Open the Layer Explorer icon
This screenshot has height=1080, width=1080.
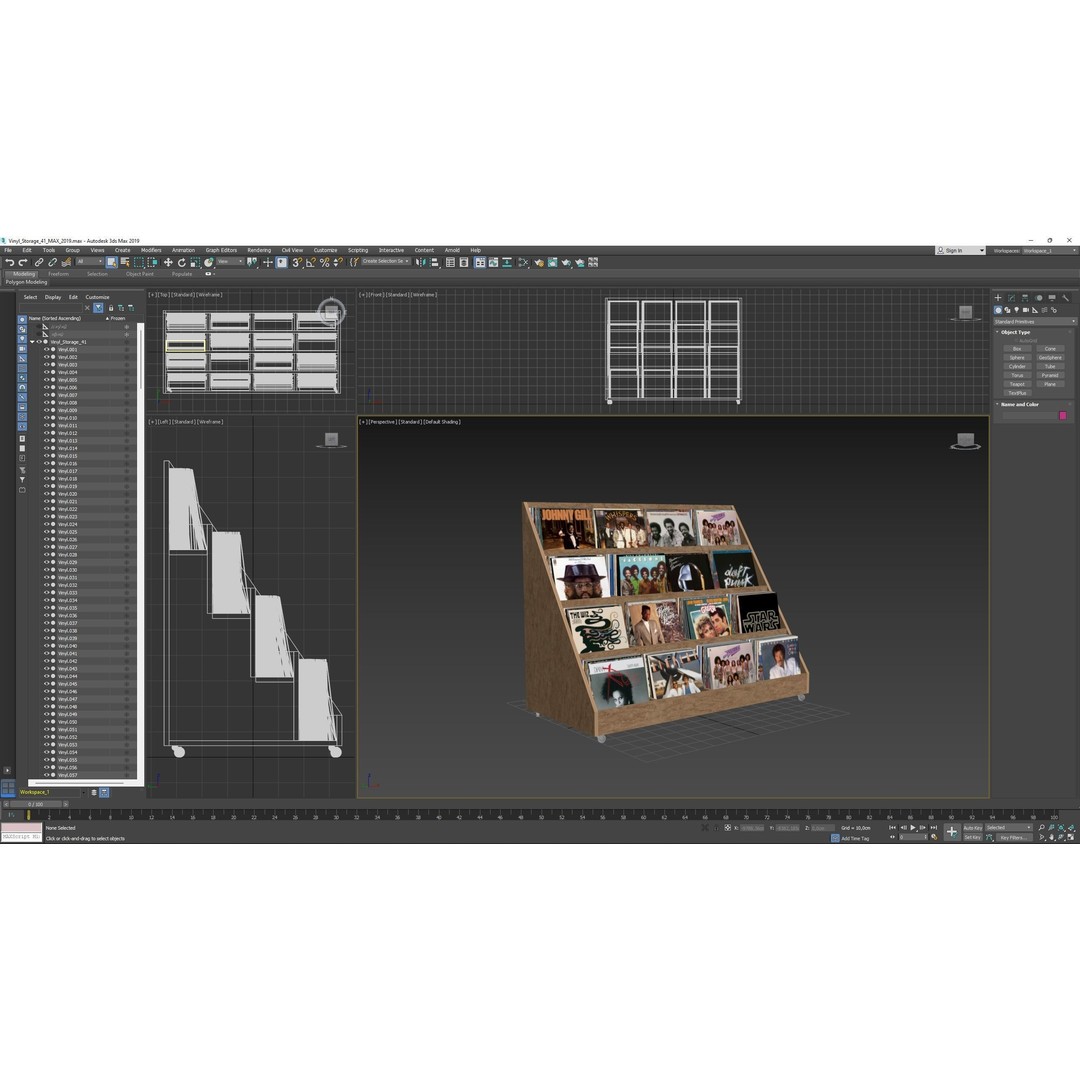click(x=464, y=262)
